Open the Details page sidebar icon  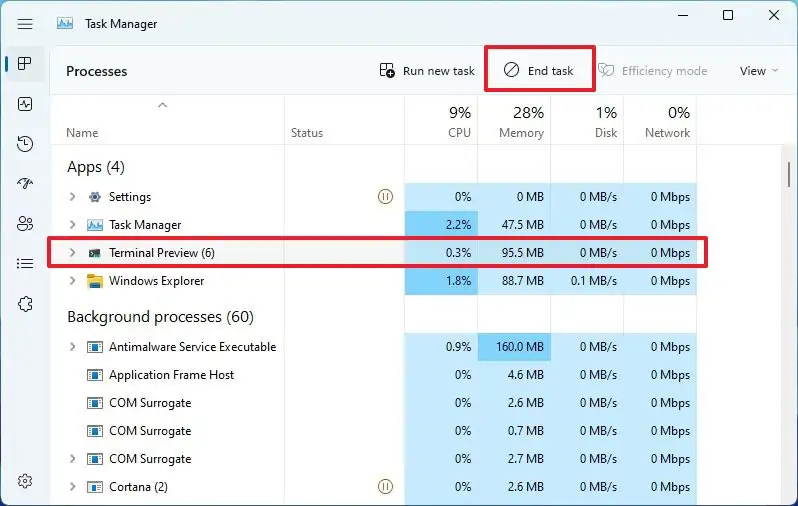pos(25,264)
